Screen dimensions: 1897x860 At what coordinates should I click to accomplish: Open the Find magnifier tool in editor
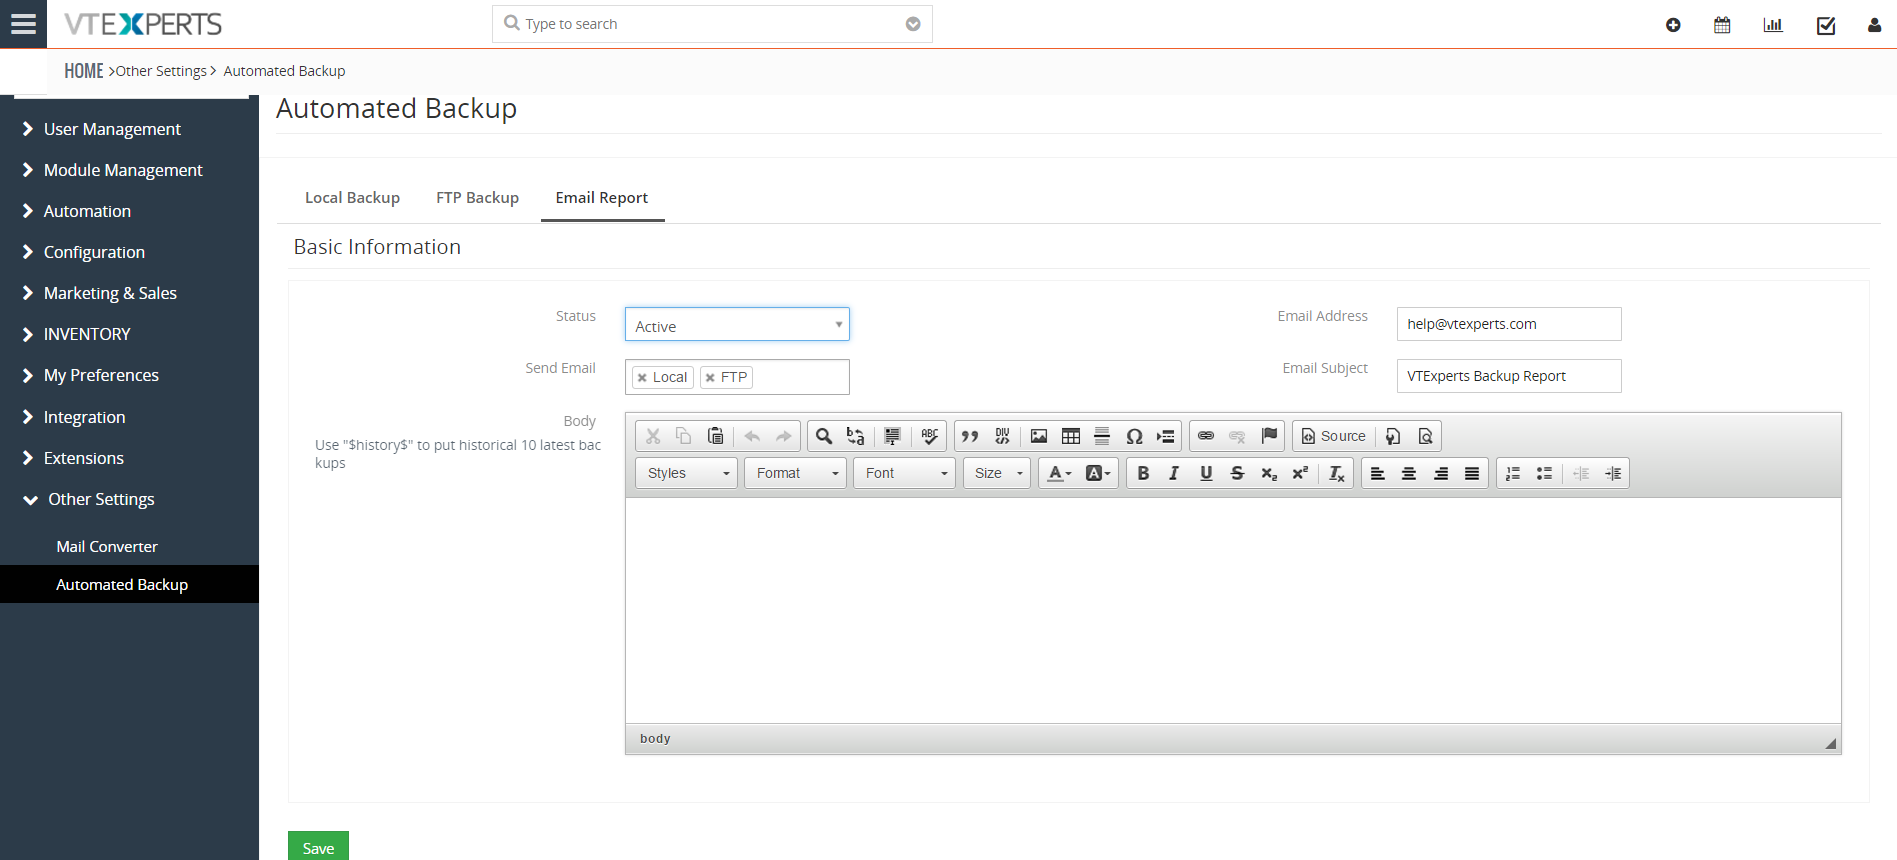click(824, 436)
